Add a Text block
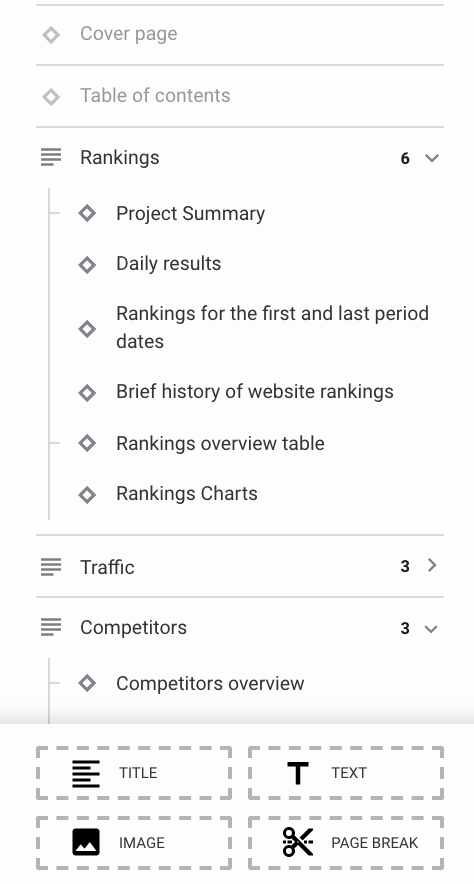The height and width of the screenshot is (884, 474). click(346, 773)
